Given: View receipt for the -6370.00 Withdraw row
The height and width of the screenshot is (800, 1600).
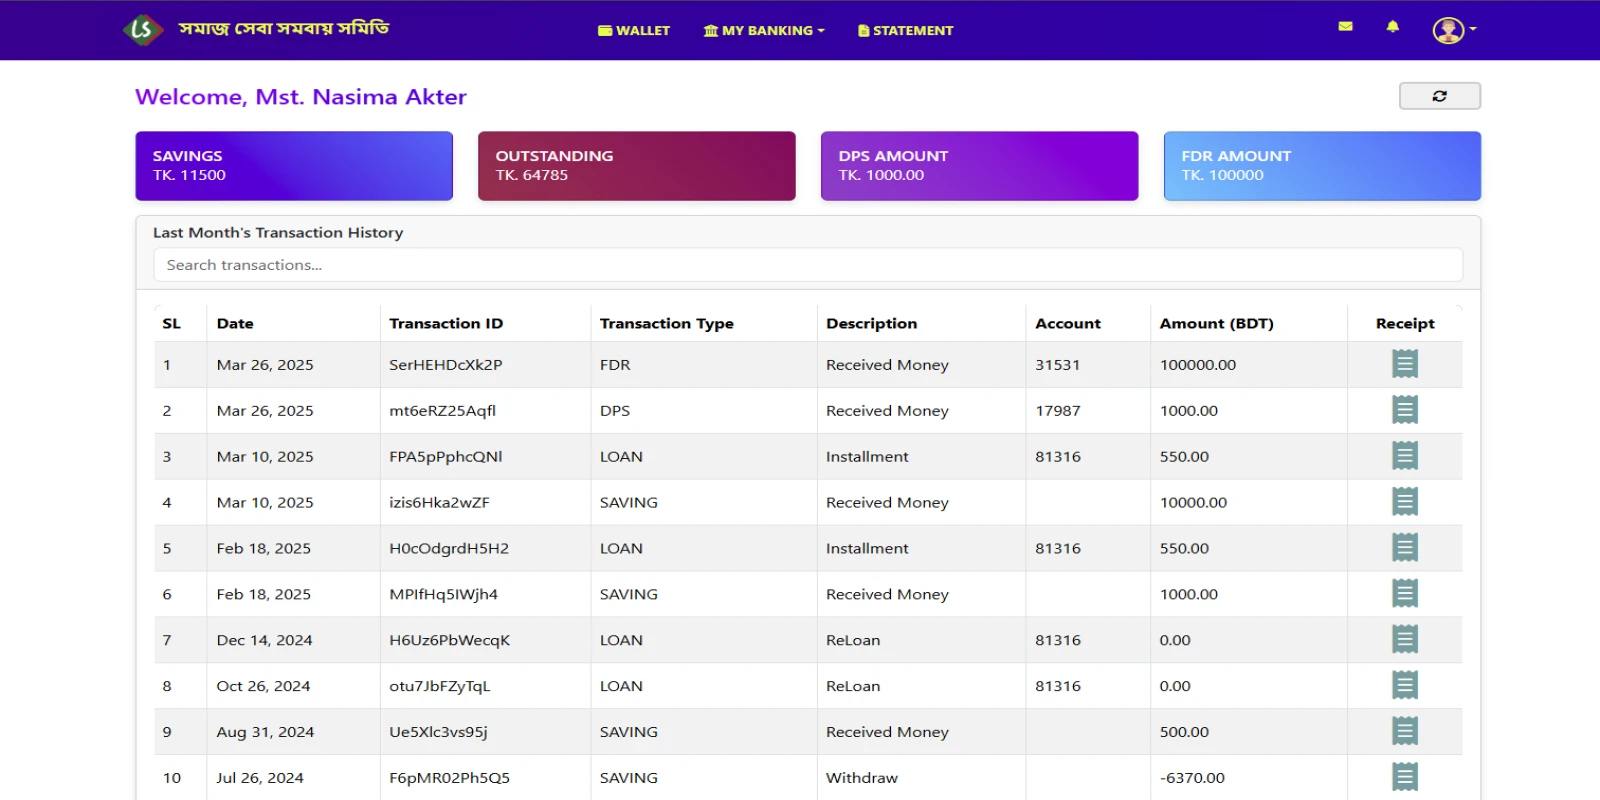Looking at the screenshot, I should (1404, 777).
